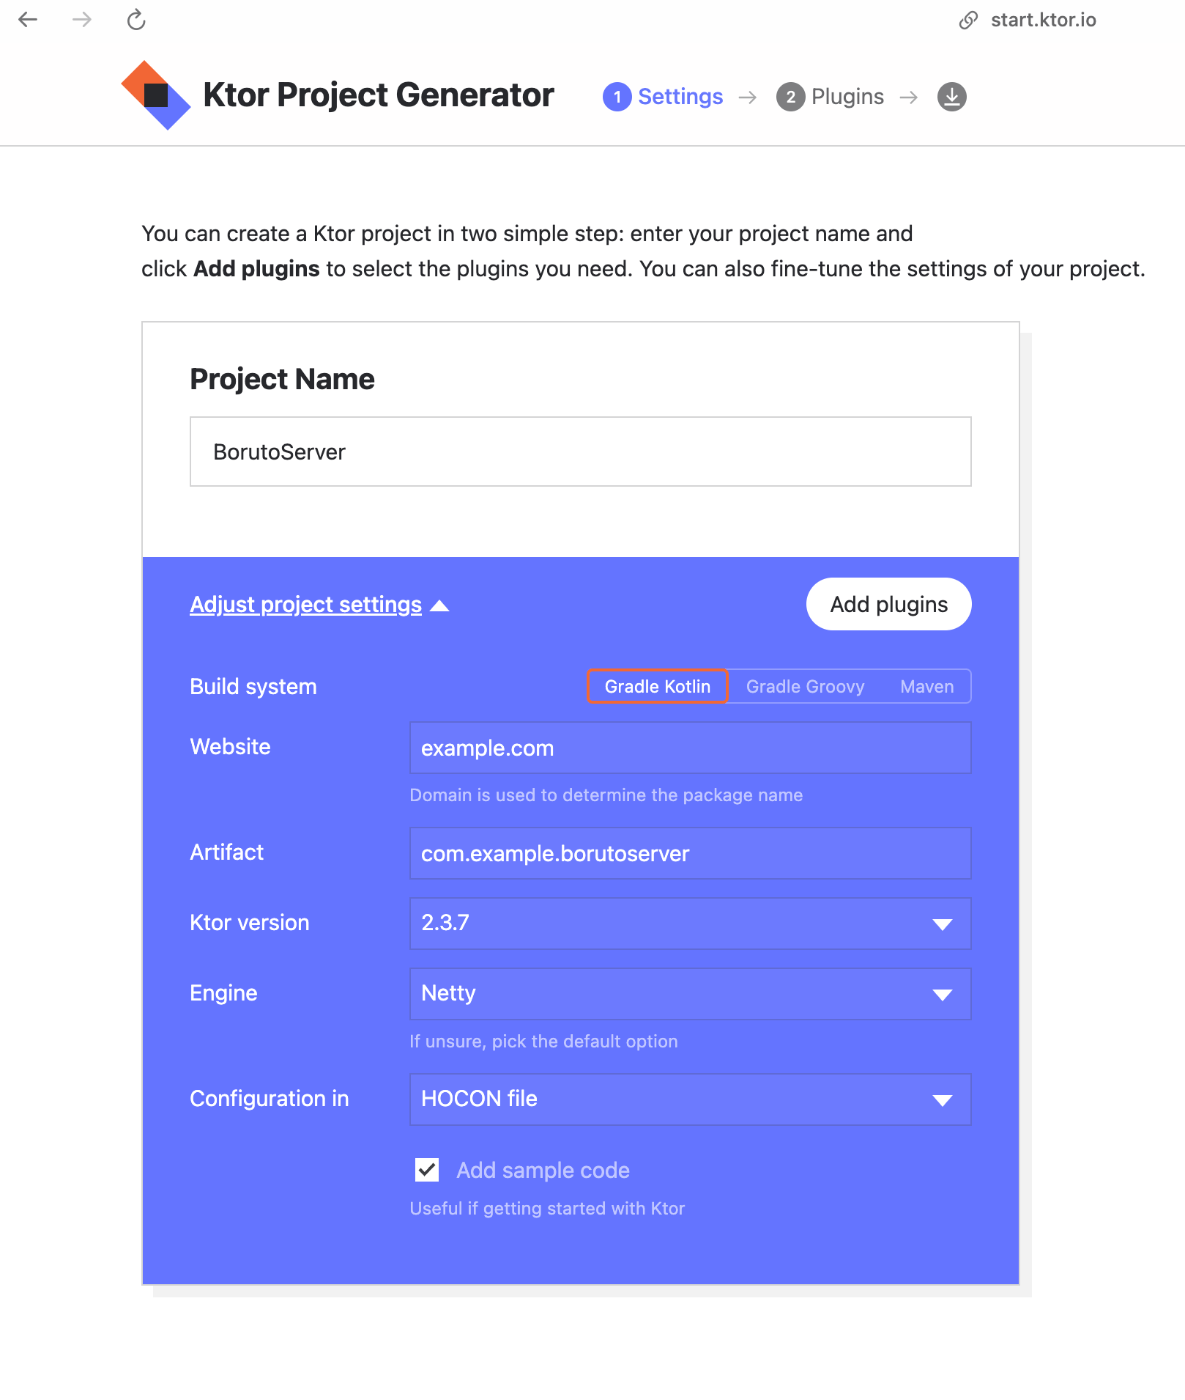Image resolution: width=1185 pixels, height=1400 pixels.
Task: Switch build system to Gradle Groovy
Action: pyautogui.click(x=804, y=686)
